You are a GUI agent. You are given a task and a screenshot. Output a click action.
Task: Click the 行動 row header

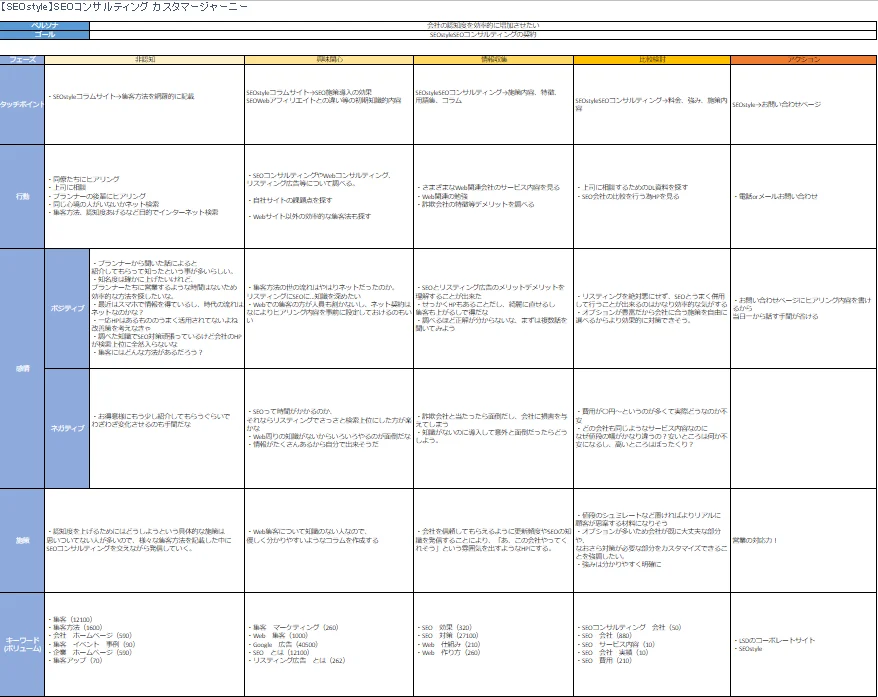(x=23, y=196)
